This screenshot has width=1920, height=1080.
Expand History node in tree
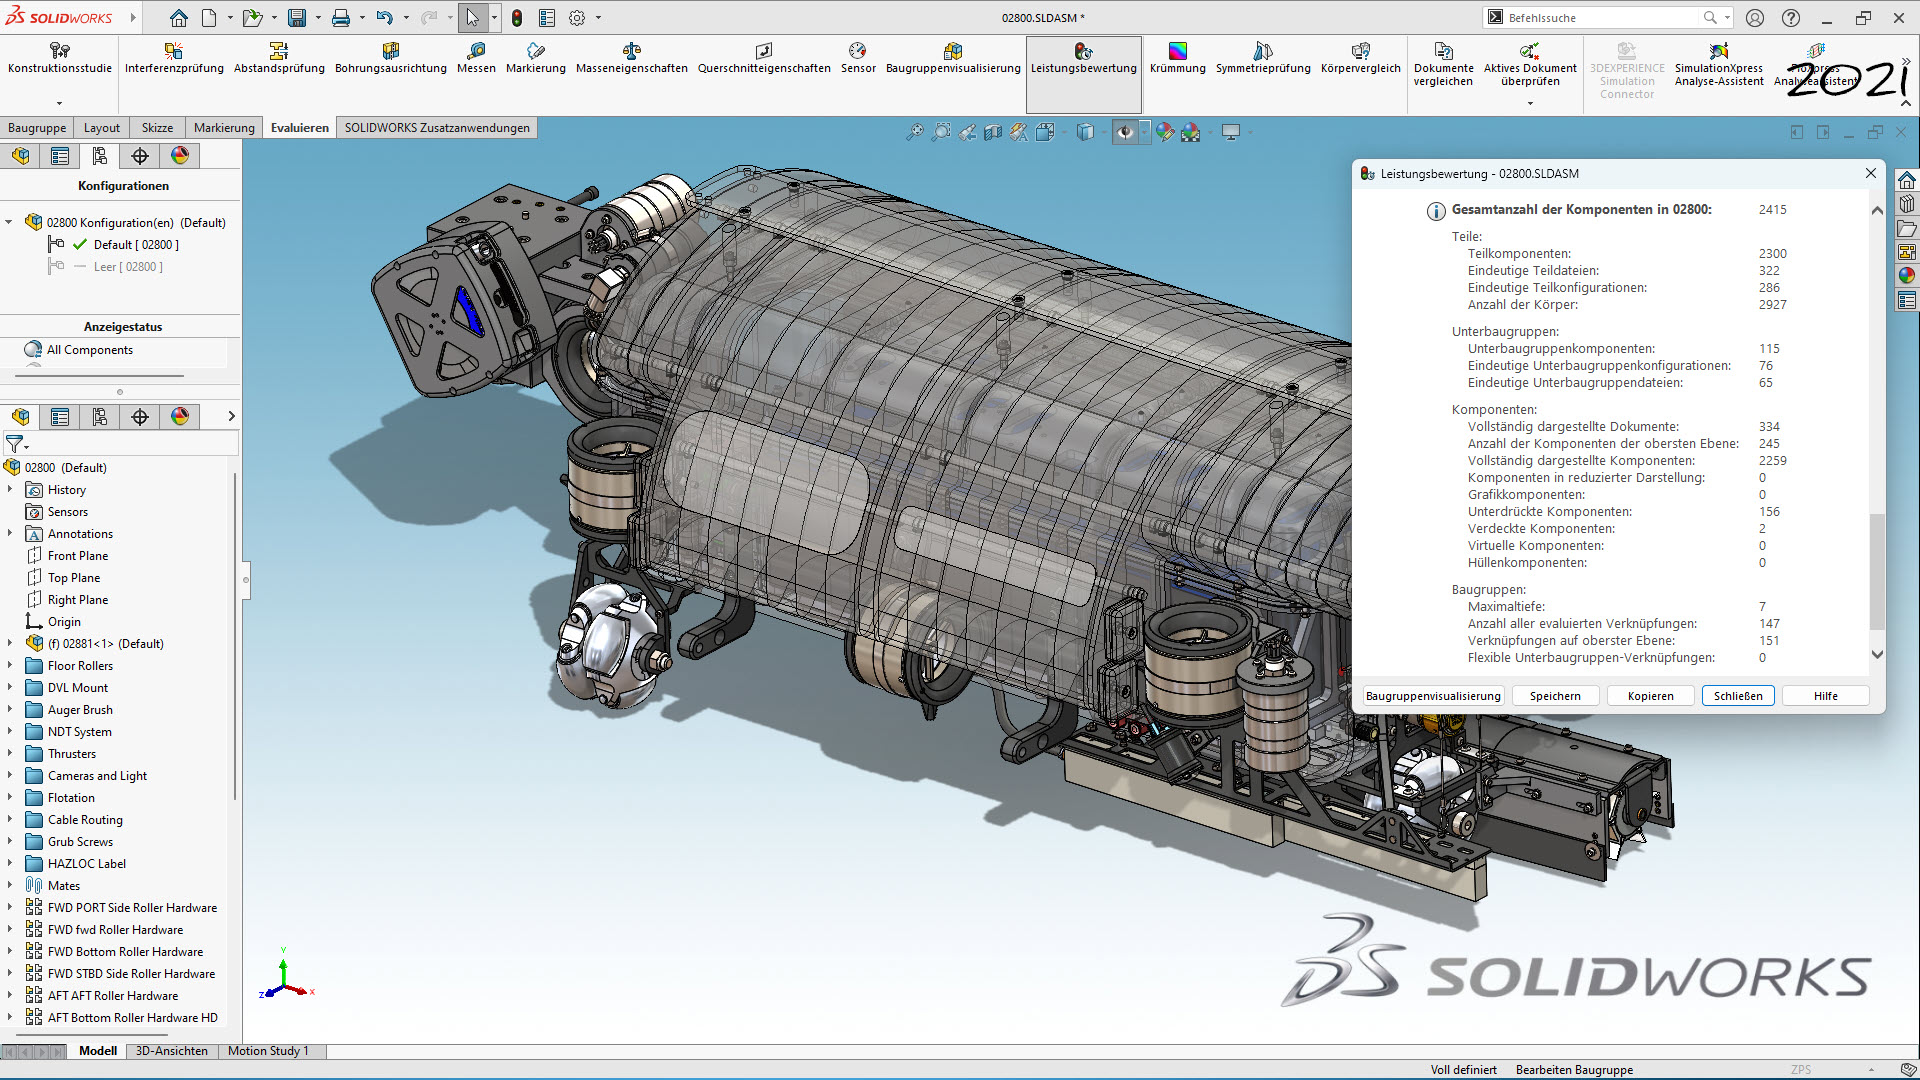[10, 490]
